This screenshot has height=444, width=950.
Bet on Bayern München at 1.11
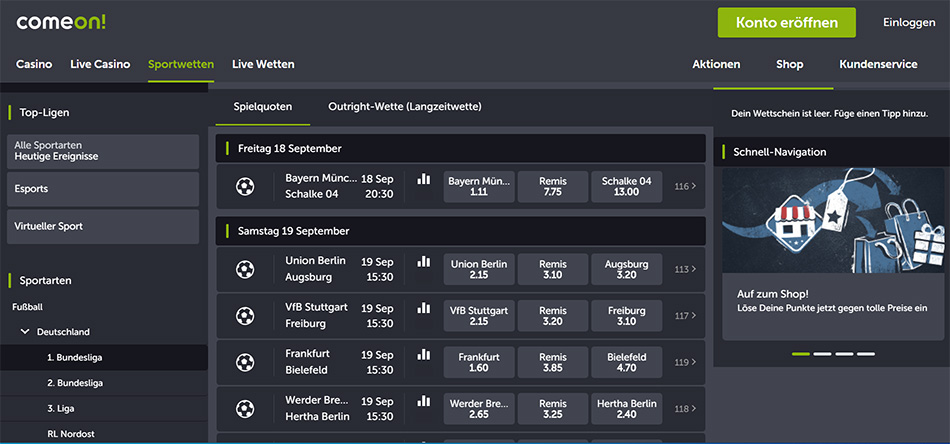(x=479, y=187)
